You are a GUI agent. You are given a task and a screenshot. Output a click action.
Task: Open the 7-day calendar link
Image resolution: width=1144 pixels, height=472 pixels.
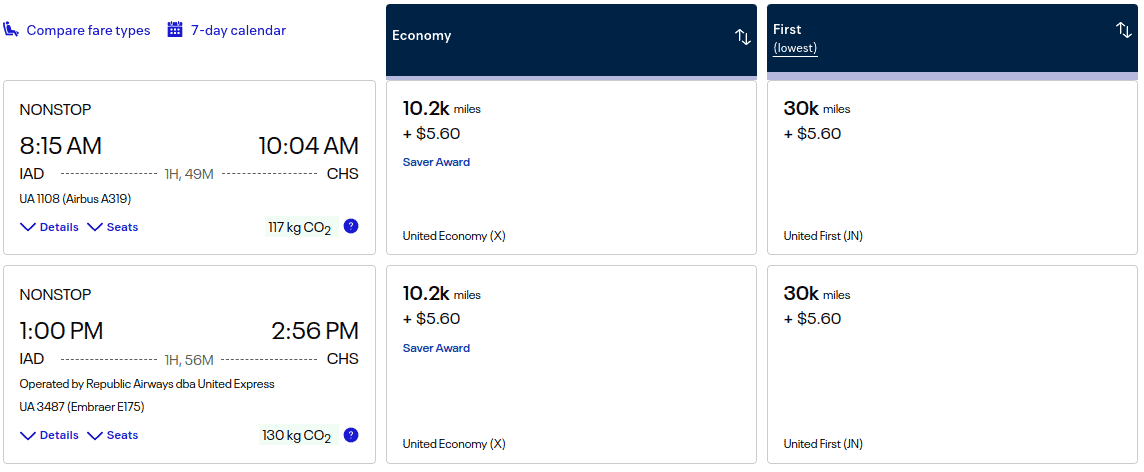tap(238, 30)
